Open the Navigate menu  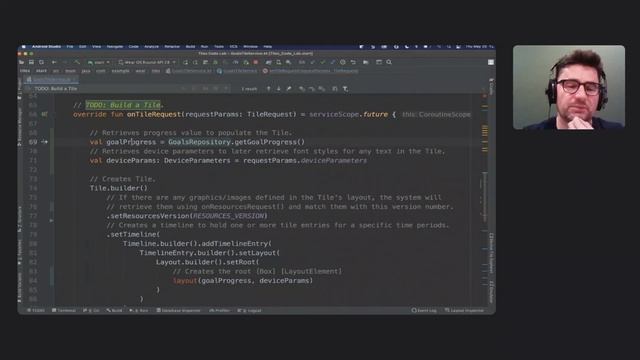point(115,47)
